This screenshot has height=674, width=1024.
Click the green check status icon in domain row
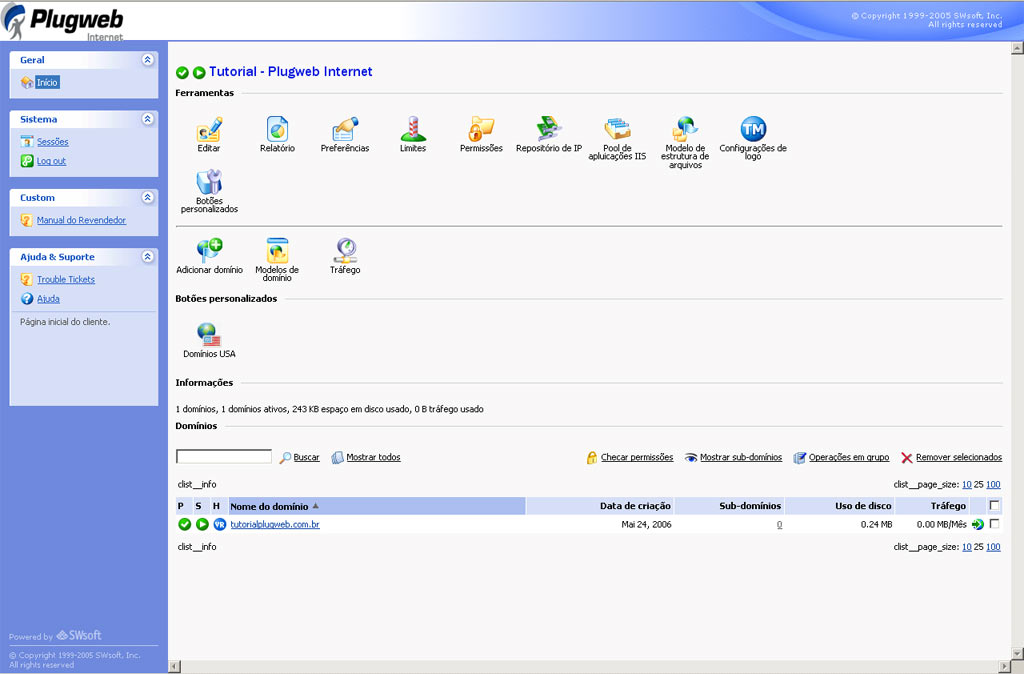184,524
